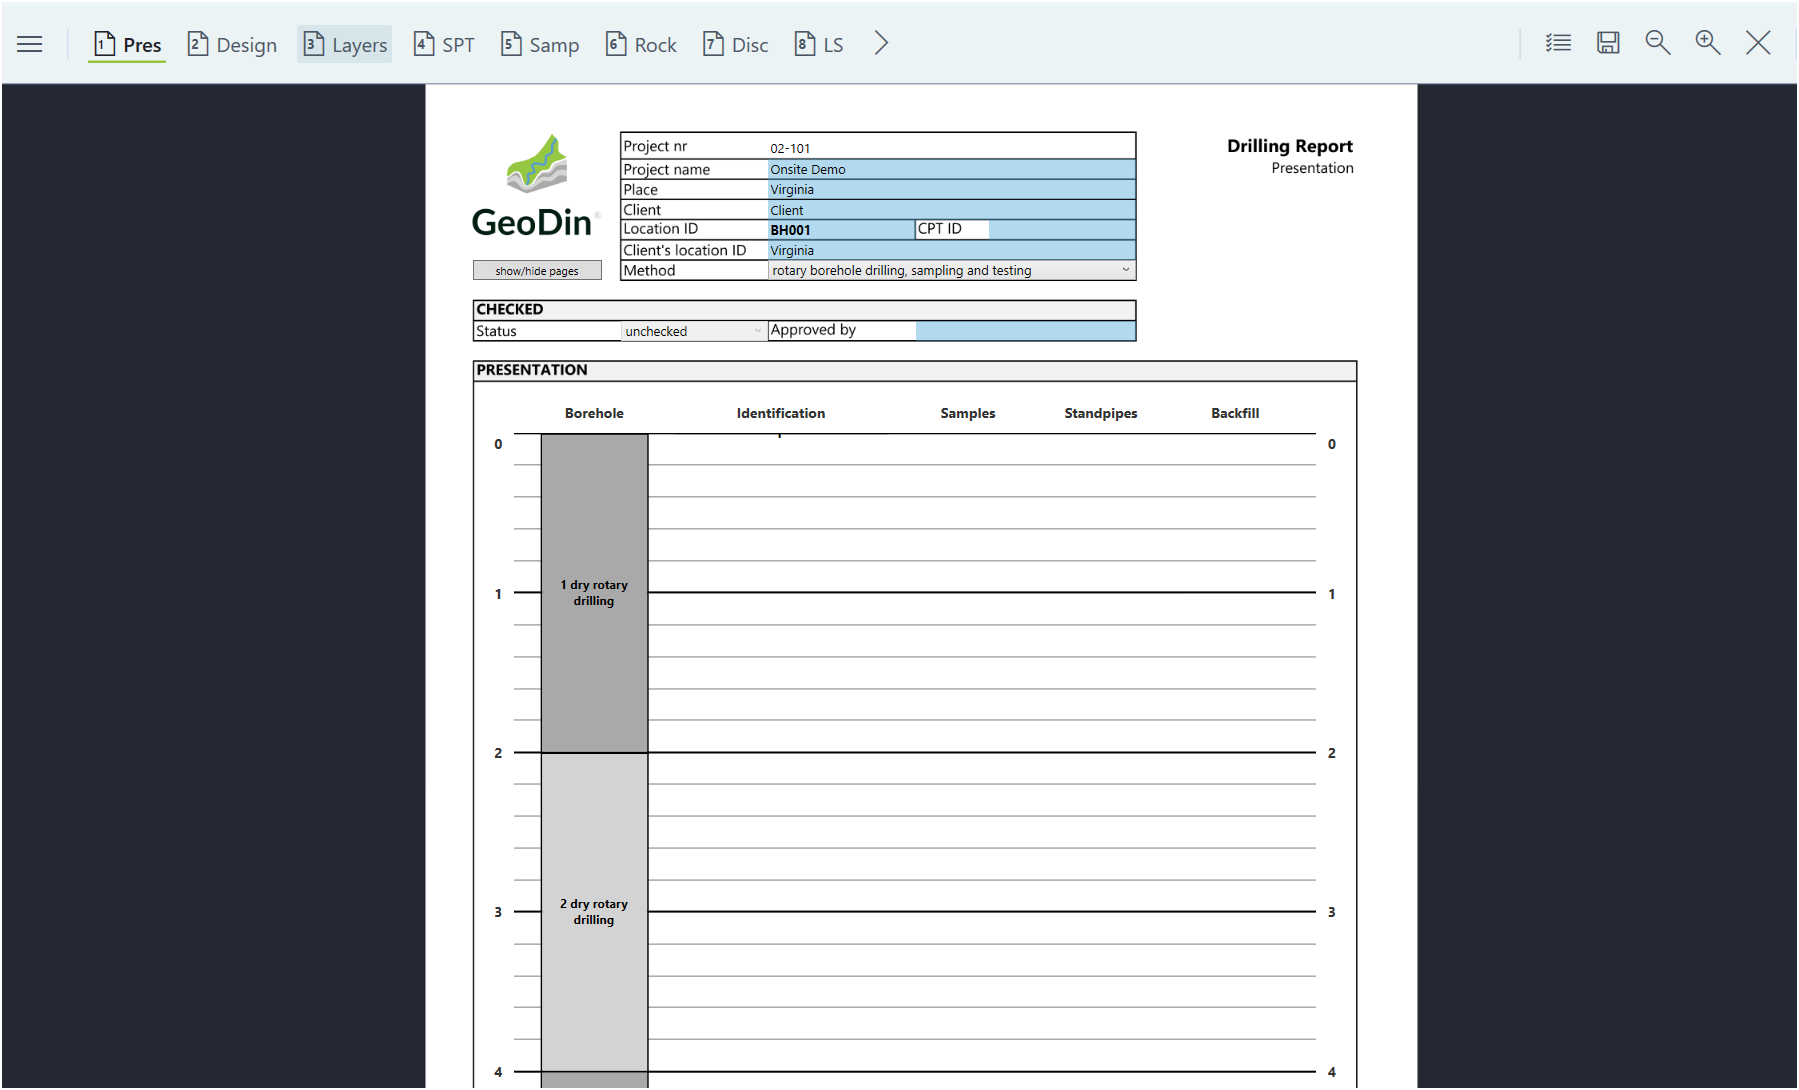This screenshot has height=1090, width=1799.
Task: Open the Samp page tab
Action: pos(540,45)
